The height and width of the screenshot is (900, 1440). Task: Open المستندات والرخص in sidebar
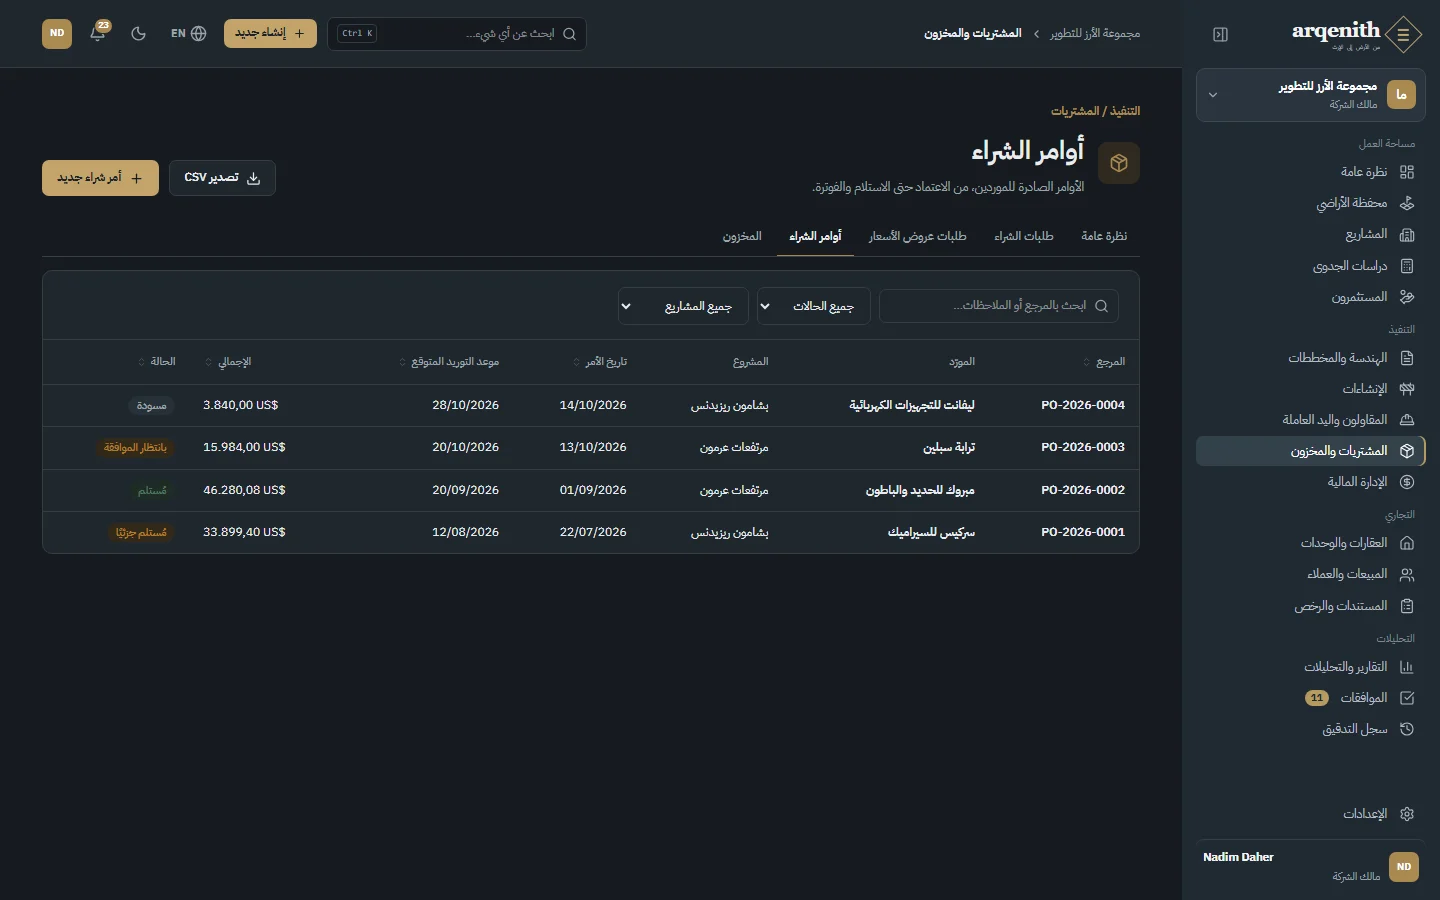(1311, 606)
